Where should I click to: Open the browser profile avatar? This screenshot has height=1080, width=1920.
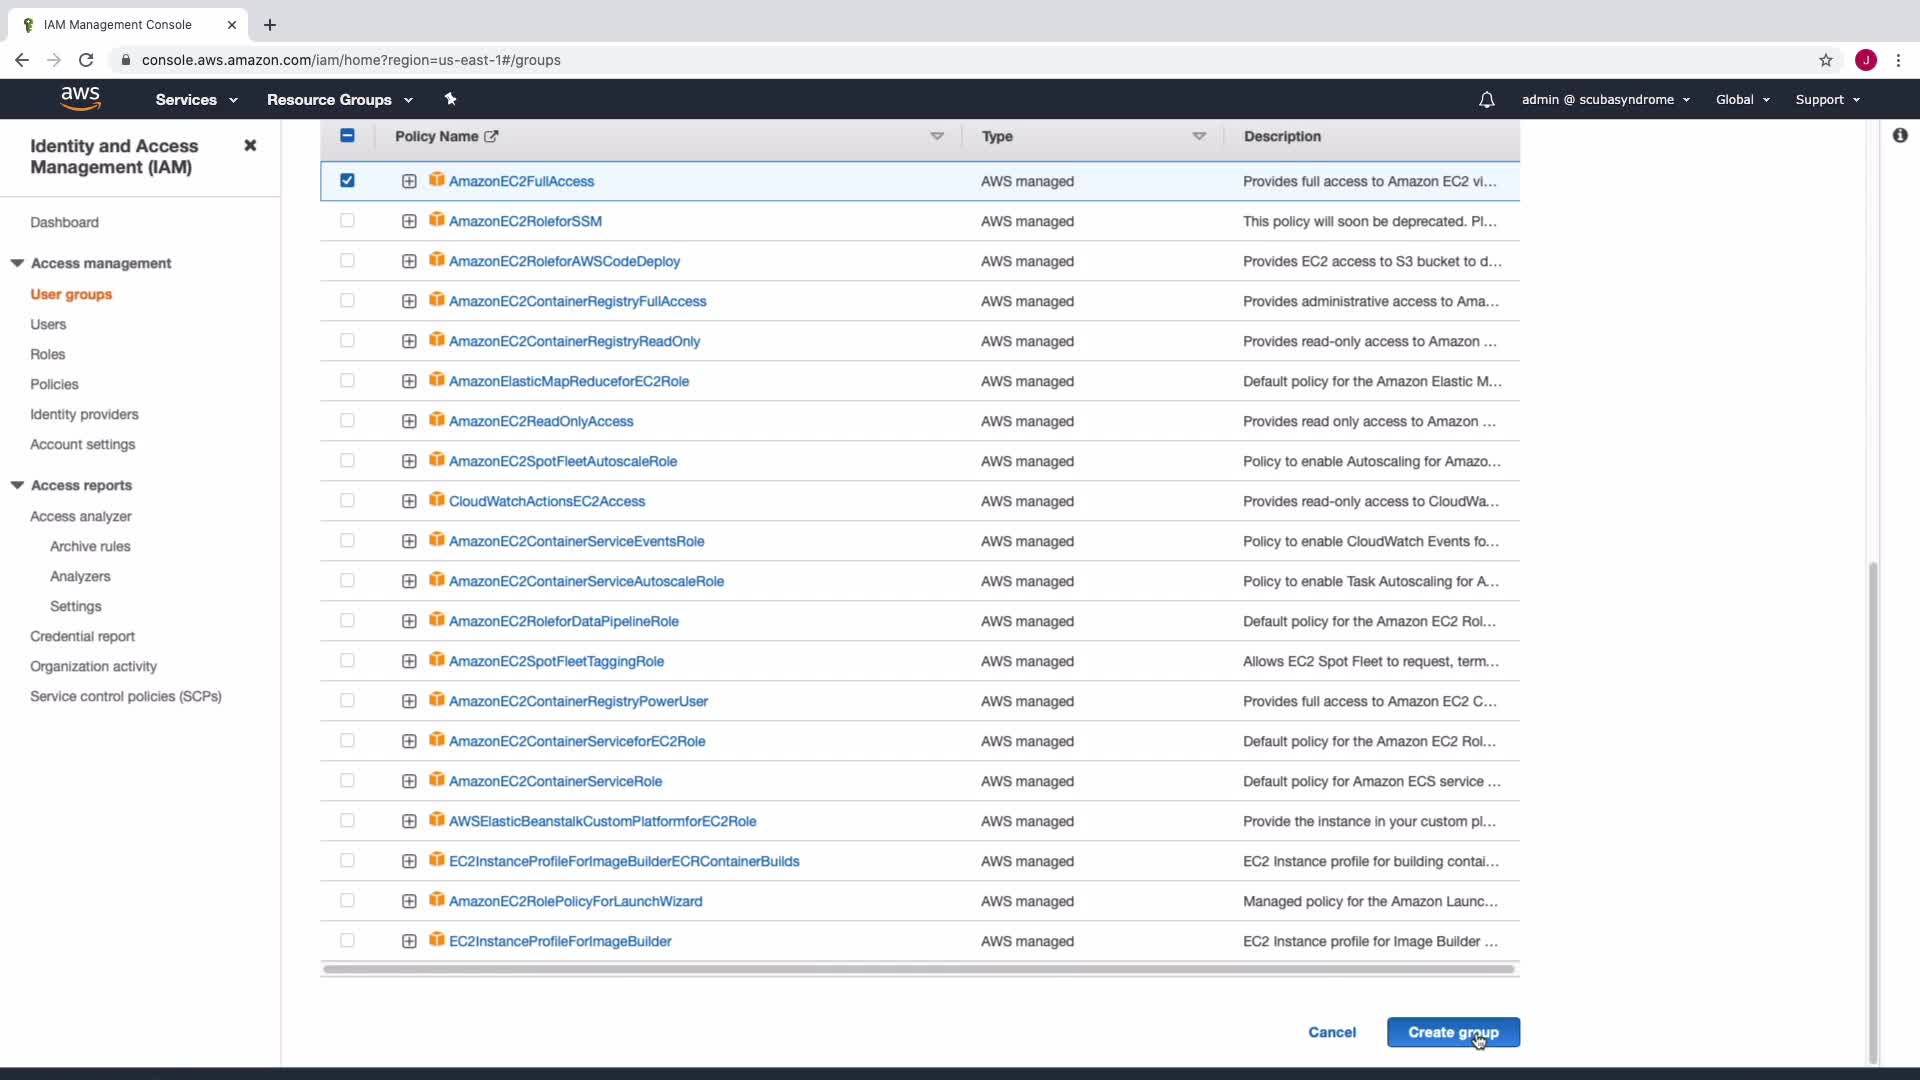tap(1866, 60)
